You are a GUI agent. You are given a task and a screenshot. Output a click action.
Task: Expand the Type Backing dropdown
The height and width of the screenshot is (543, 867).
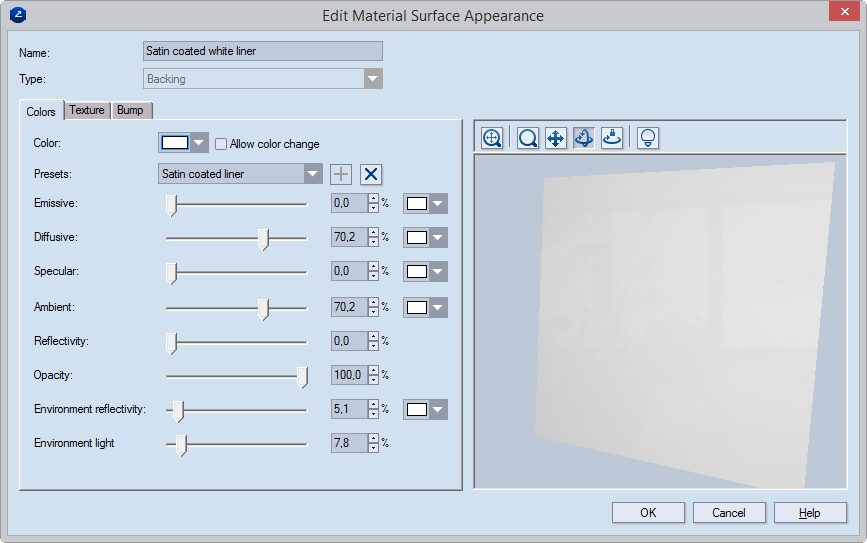point(373,79)
